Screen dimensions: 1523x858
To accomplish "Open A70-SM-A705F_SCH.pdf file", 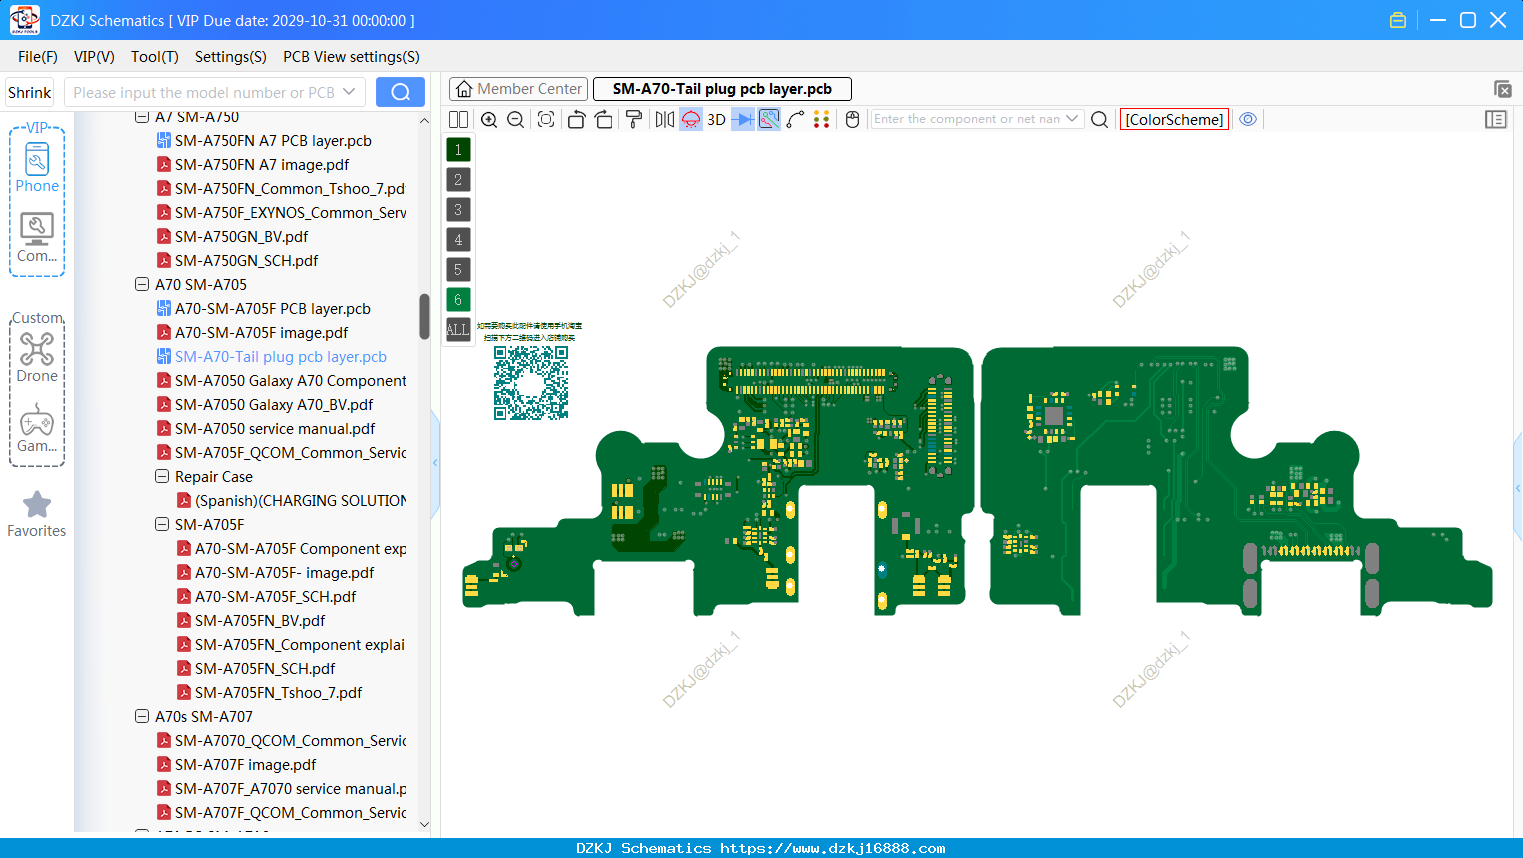I will click(x=266, y=596).
